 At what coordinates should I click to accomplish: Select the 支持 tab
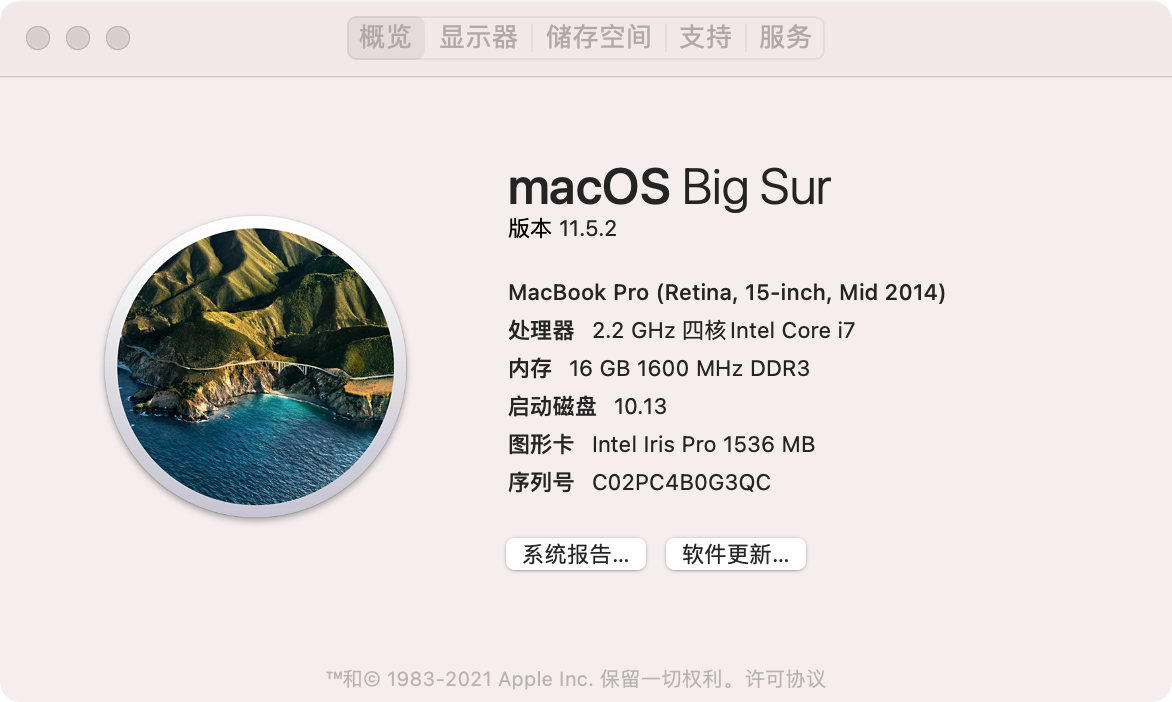pos(705,37)
